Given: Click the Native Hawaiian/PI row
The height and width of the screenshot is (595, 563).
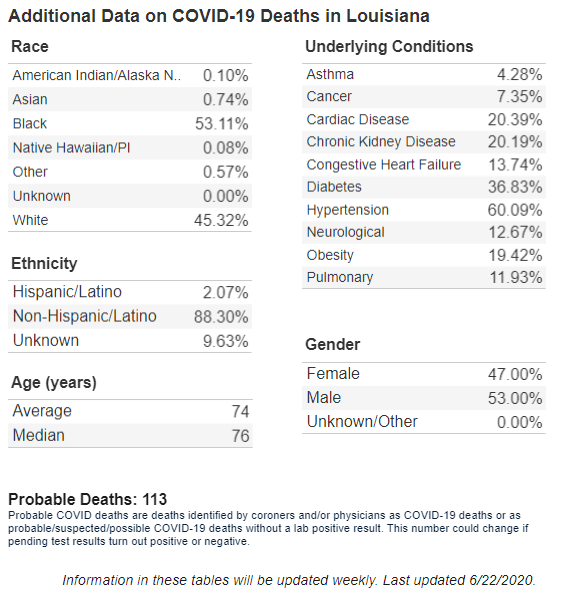Looking at the screenshot, I should [130, 148].
